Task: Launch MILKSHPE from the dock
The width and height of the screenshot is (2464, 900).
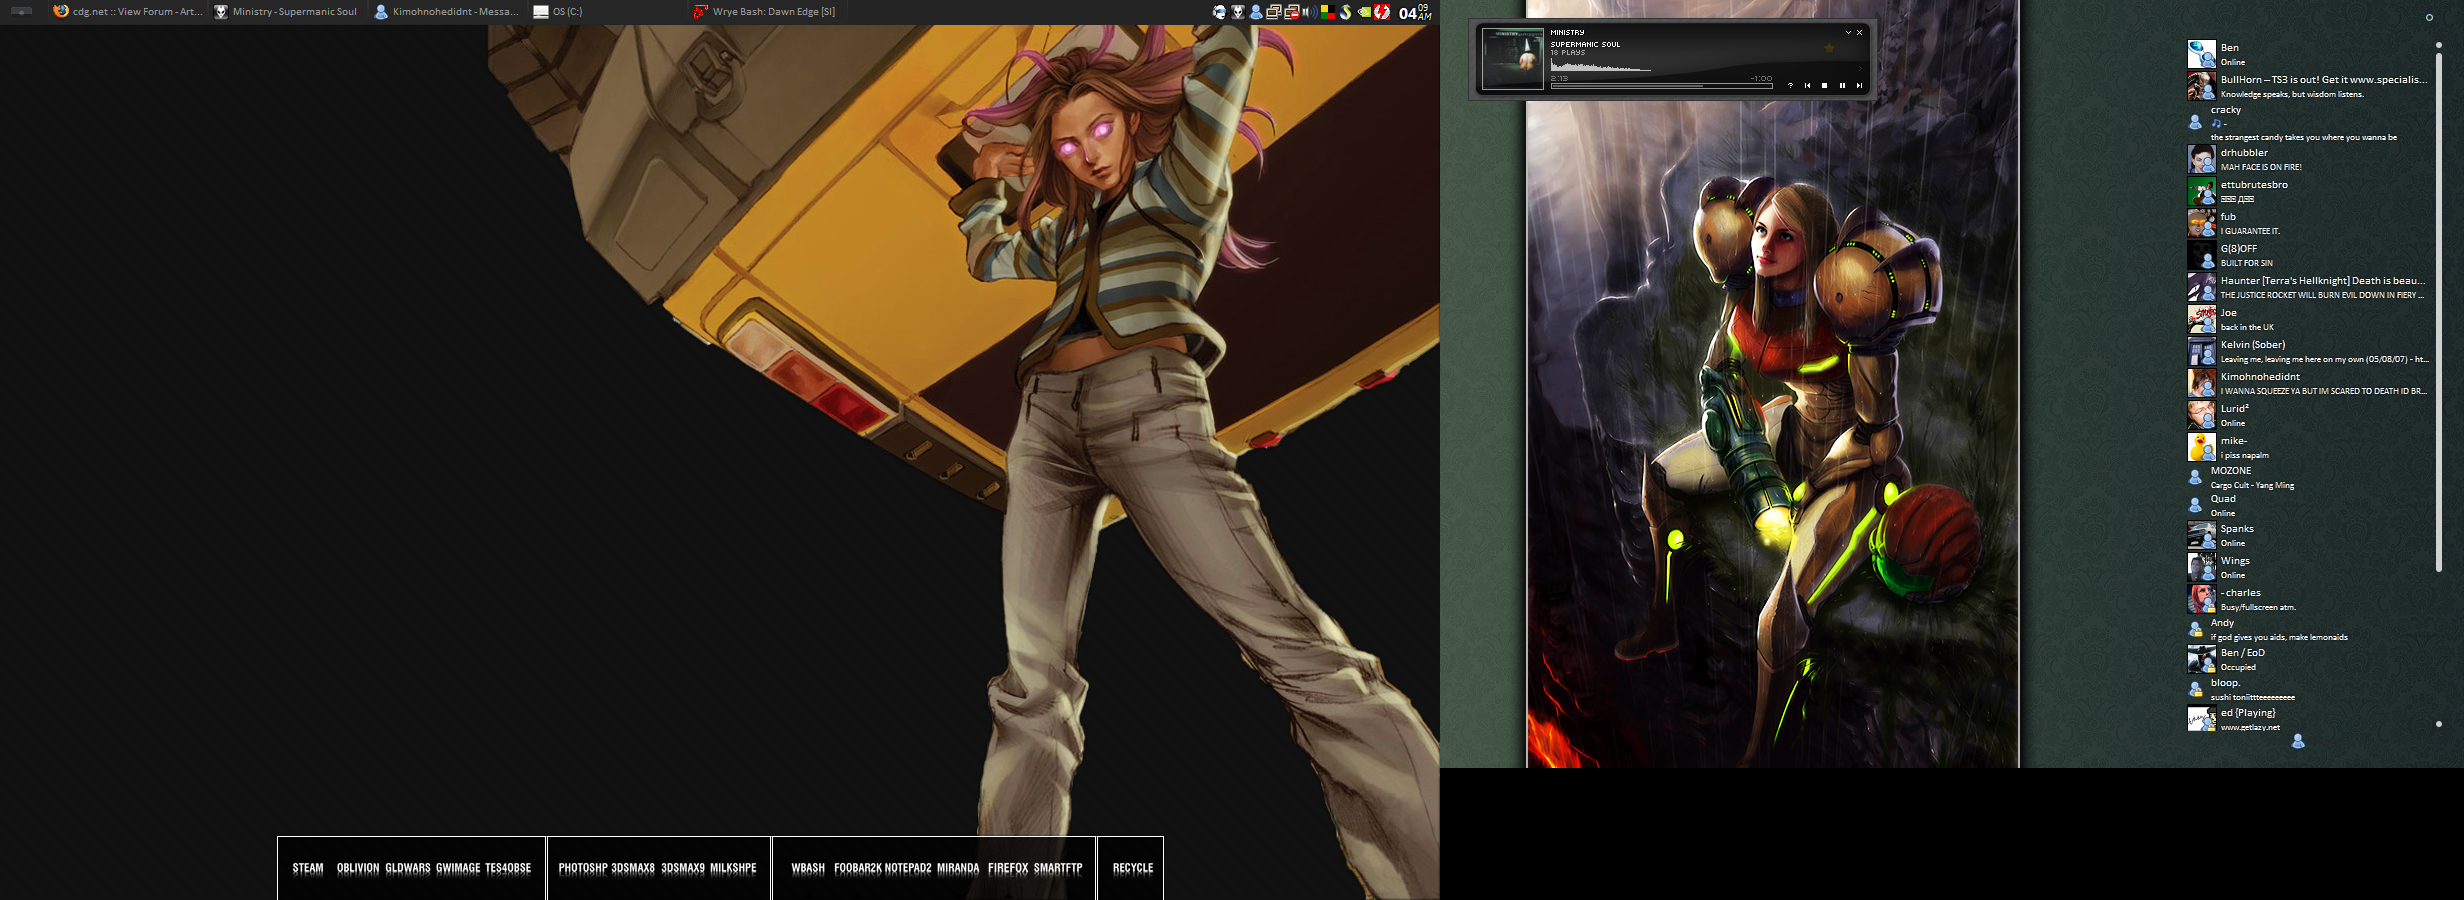Action: [733, 868]
